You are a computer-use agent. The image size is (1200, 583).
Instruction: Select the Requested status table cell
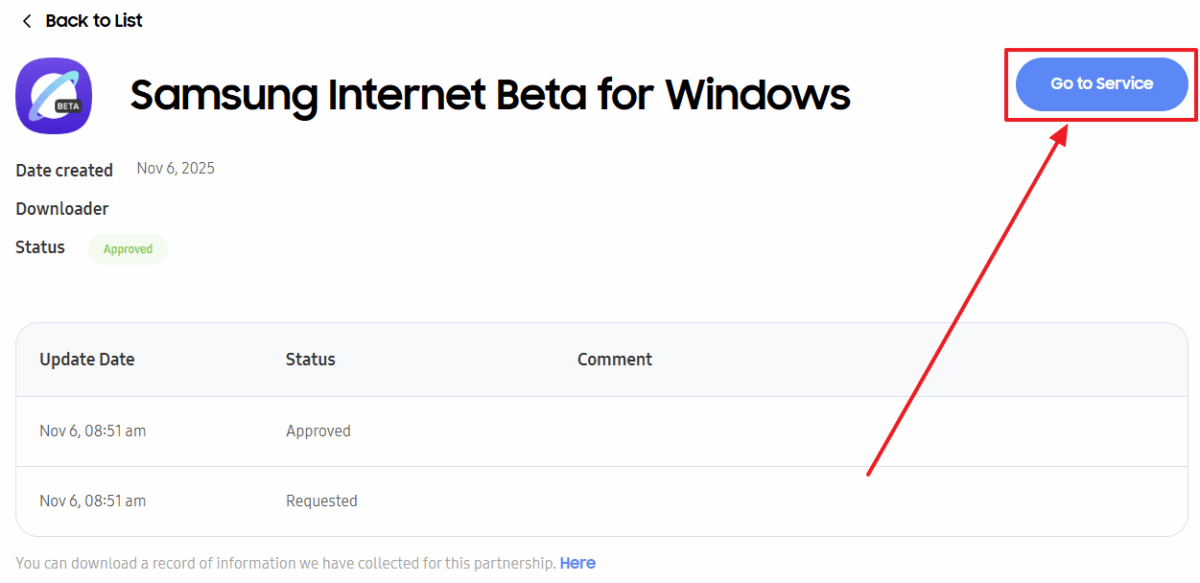[x=321, y=501]
